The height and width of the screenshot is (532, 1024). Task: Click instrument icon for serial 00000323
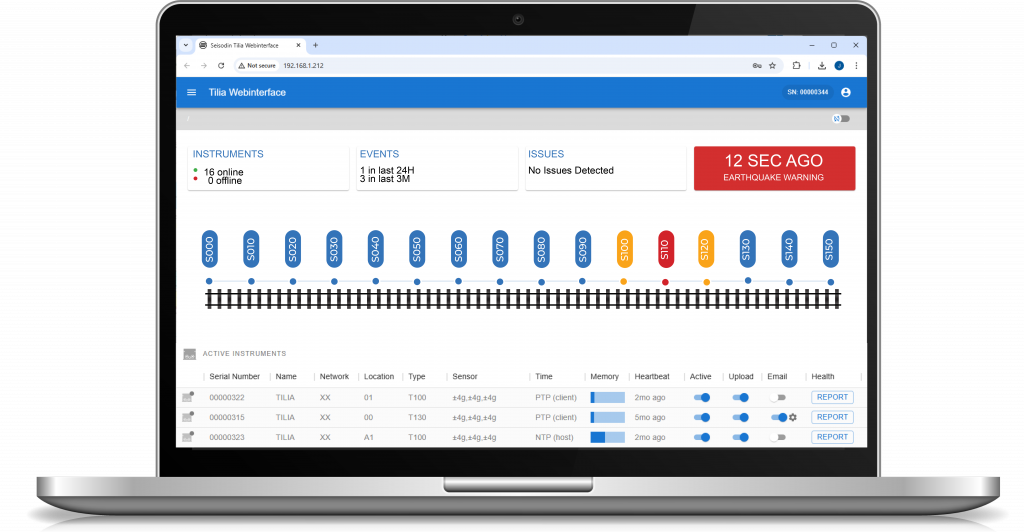tap(188, 437)
